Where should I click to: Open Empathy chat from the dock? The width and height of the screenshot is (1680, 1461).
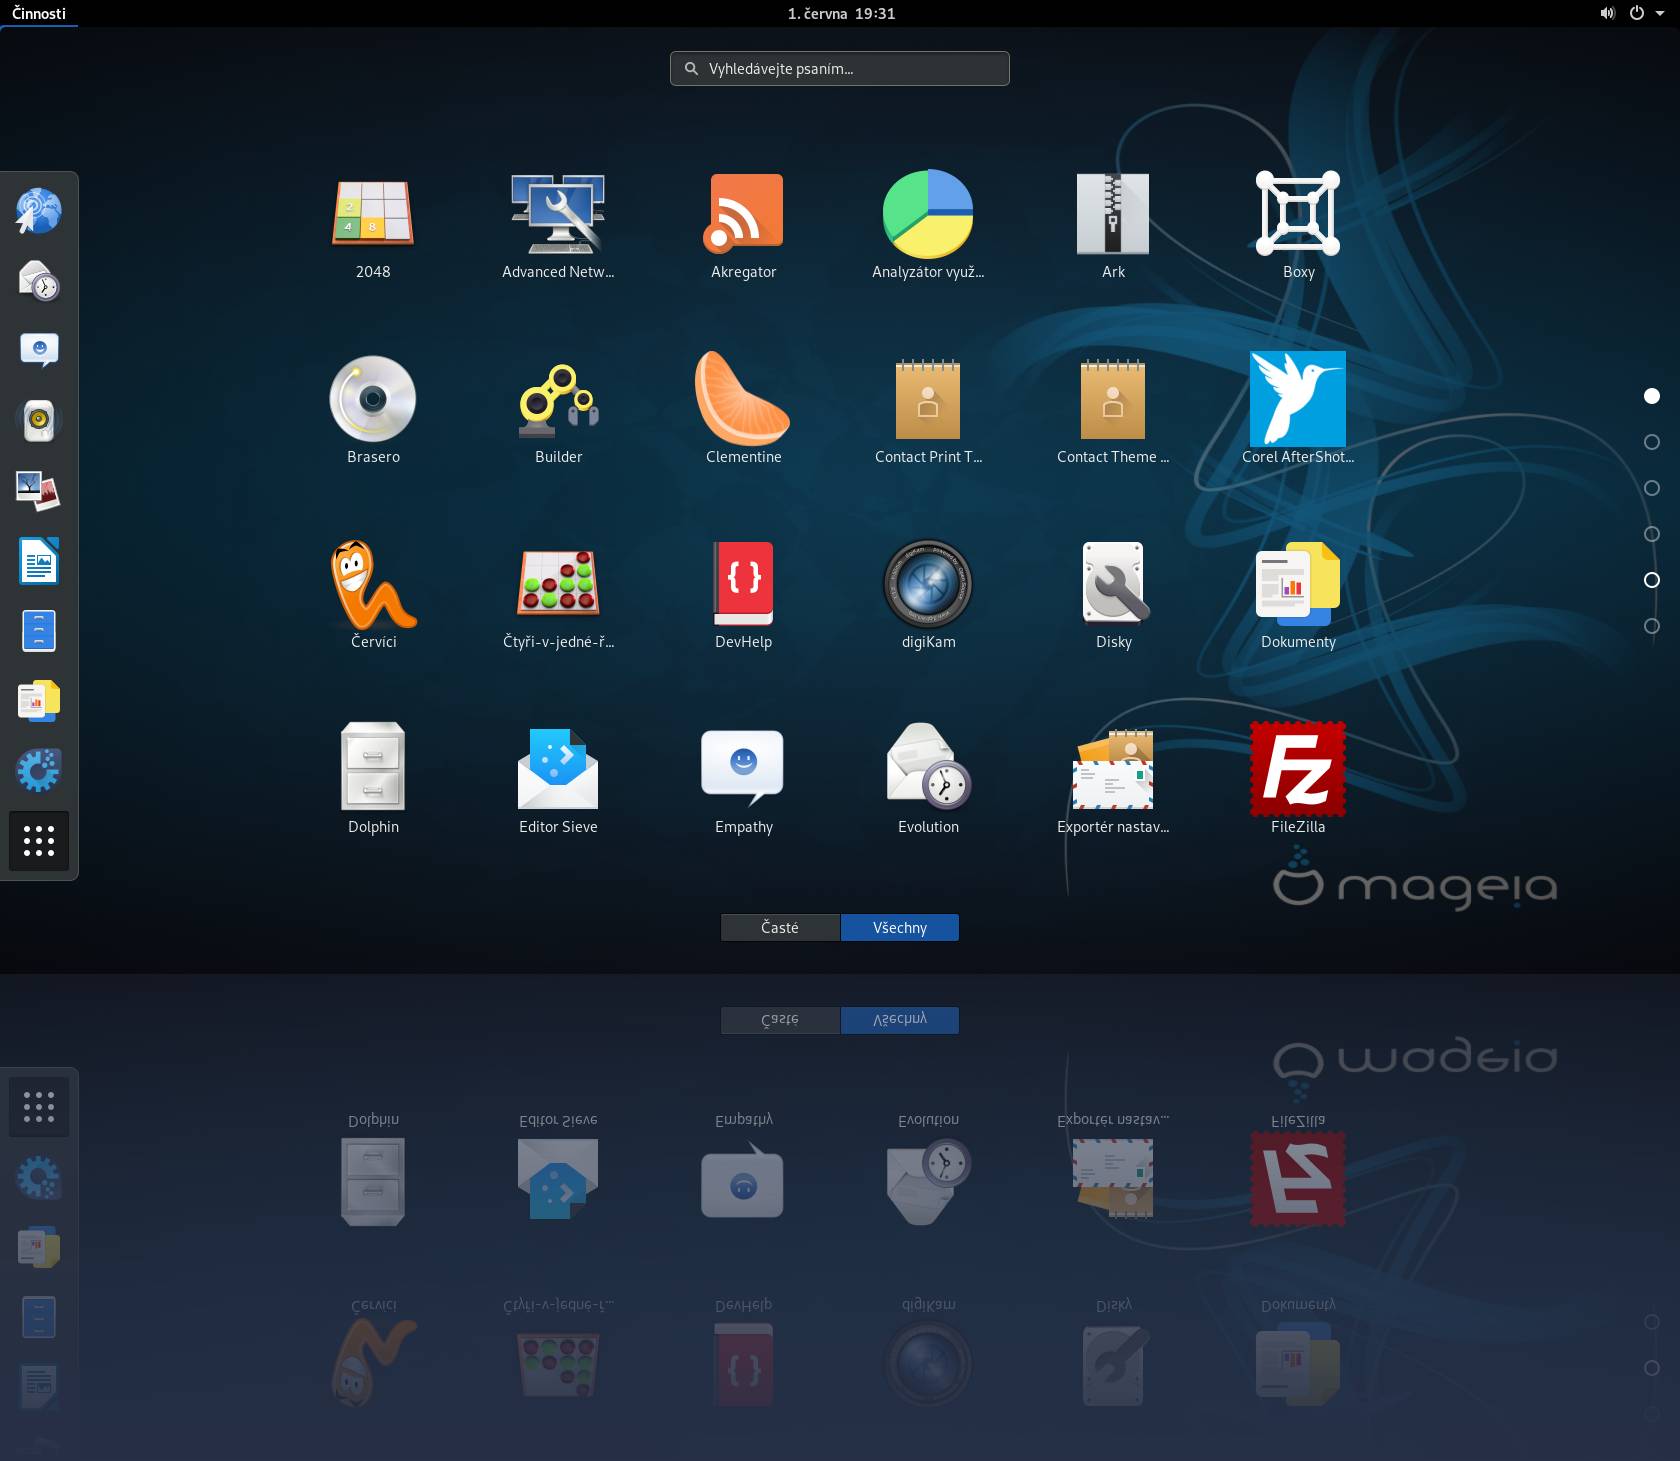(39, 351)
